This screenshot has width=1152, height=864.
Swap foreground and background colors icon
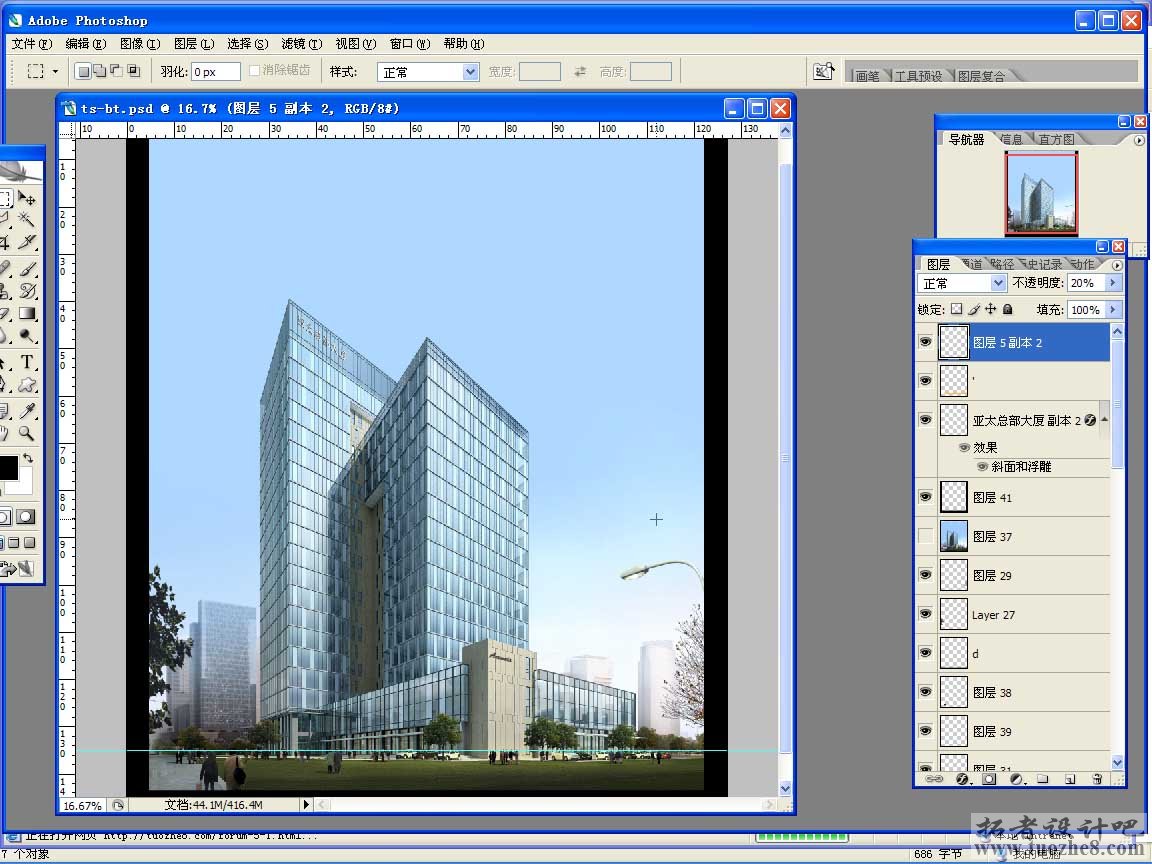pyautogui.click(x=28, y=458)
